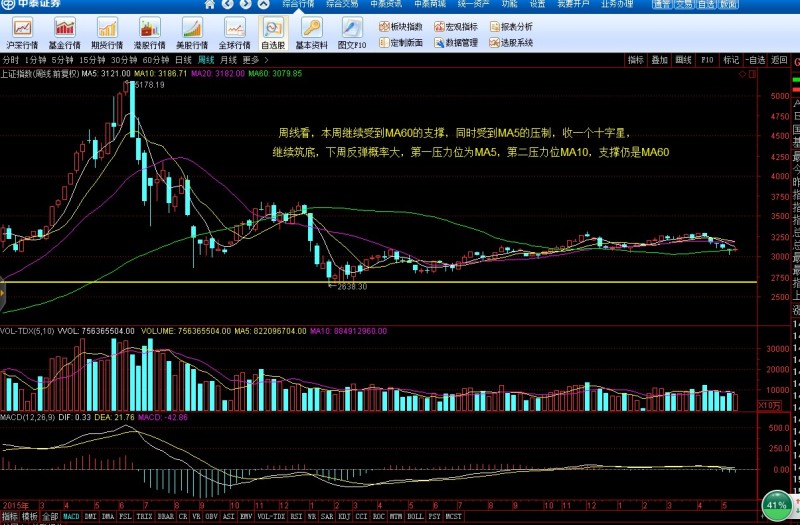
Task: Select the 自选股 watchlist icon
Action: click(x=273, y=33)
